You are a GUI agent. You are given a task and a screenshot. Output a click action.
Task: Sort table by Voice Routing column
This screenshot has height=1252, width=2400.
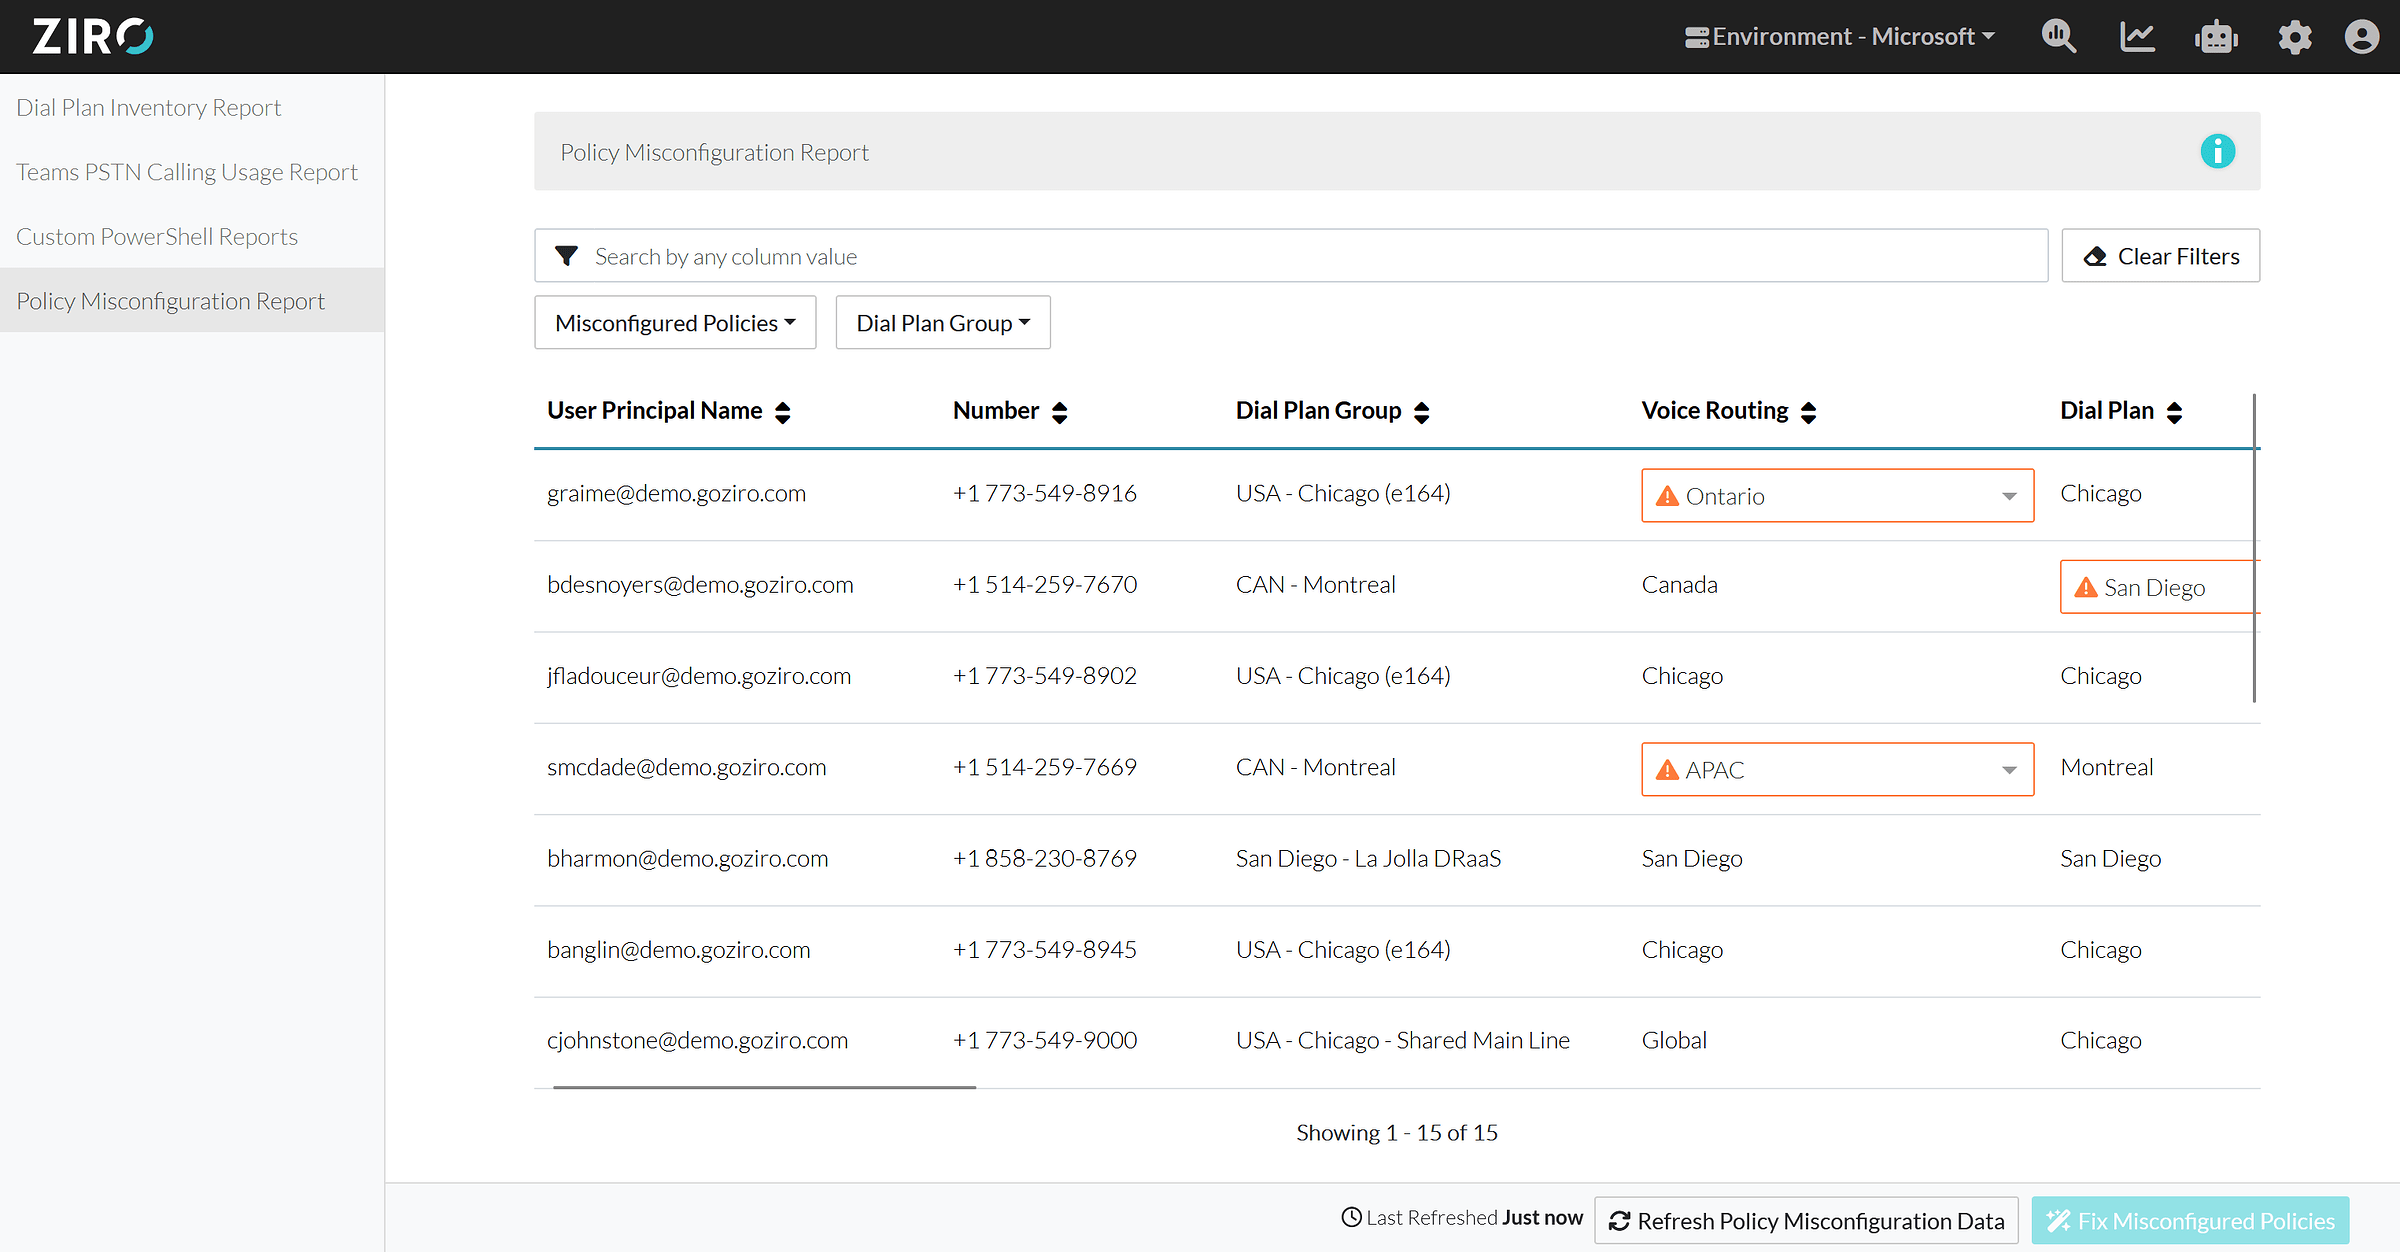(1808, 412)
